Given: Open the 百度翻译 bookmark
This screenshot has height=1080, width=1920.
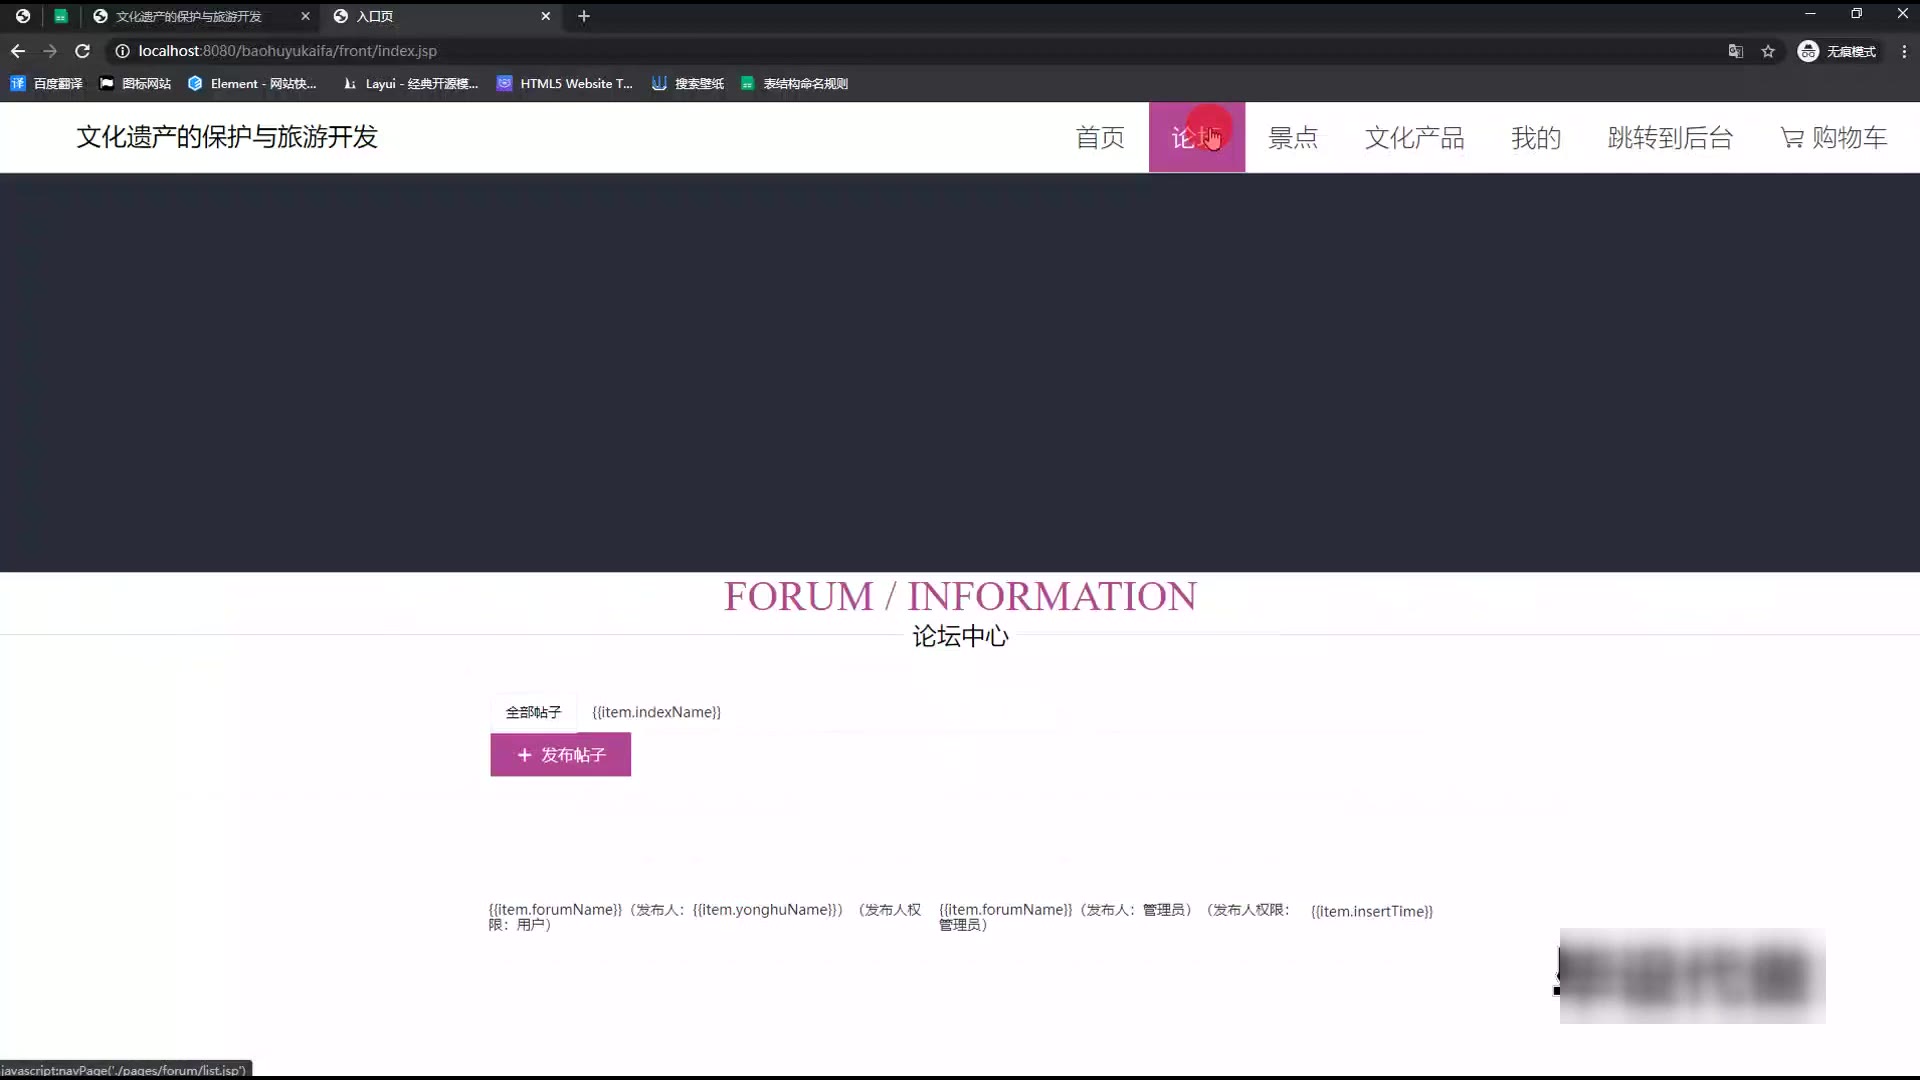Looking at the screenshot, I should pyautogui.click(x=47, y=84).
